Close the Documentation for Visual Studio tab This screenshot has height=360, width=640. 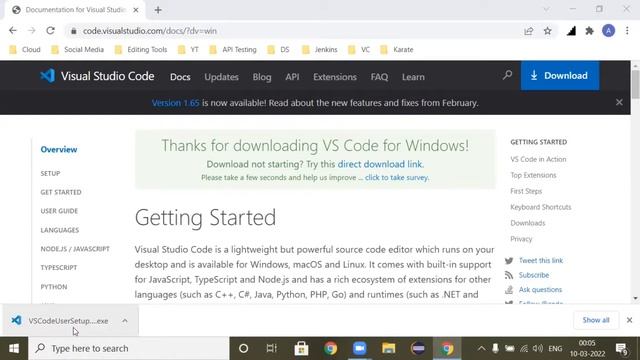[136, 10]
